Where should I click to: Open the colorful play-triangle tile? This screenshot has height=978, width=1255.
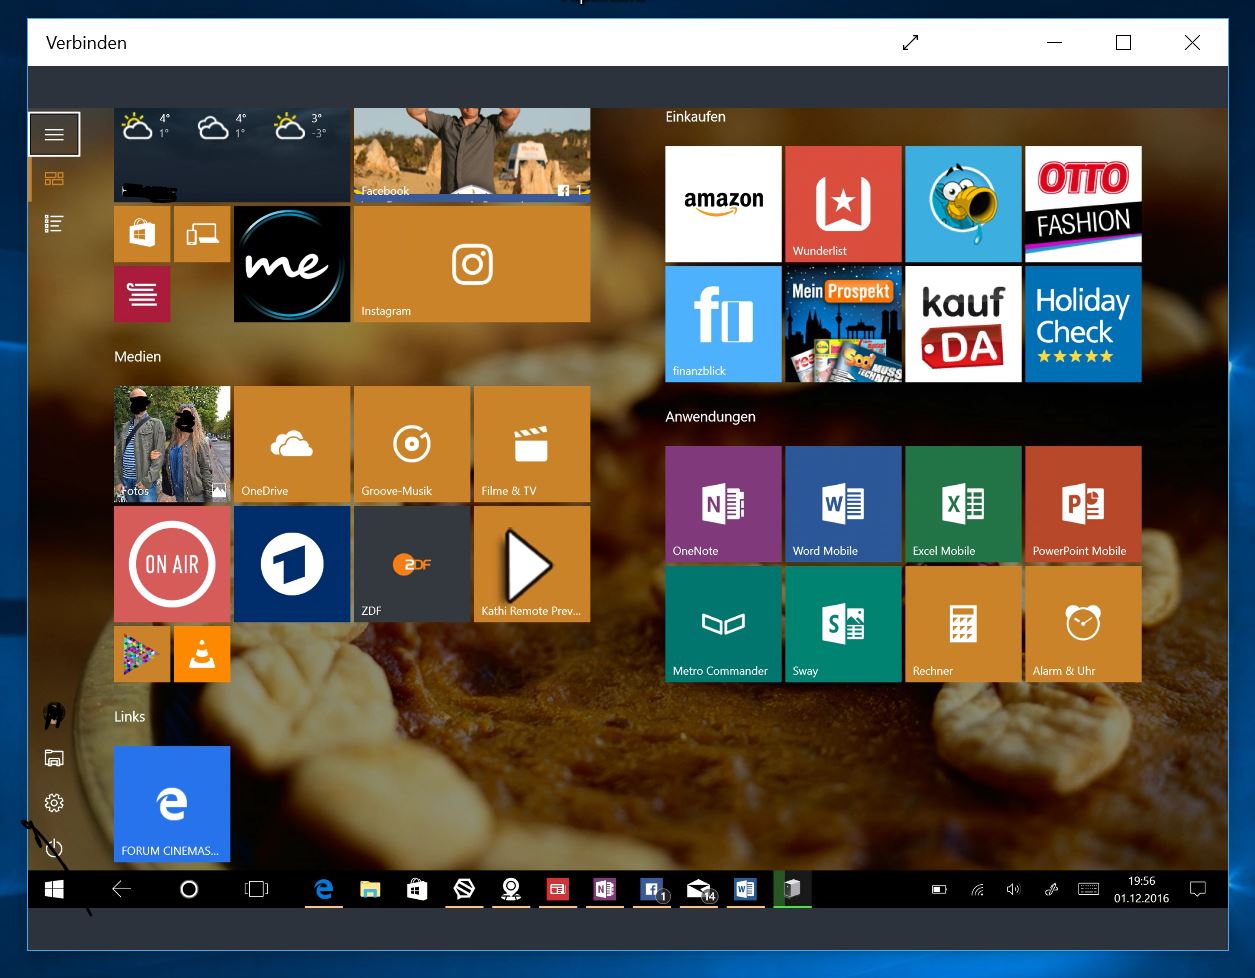142,654
